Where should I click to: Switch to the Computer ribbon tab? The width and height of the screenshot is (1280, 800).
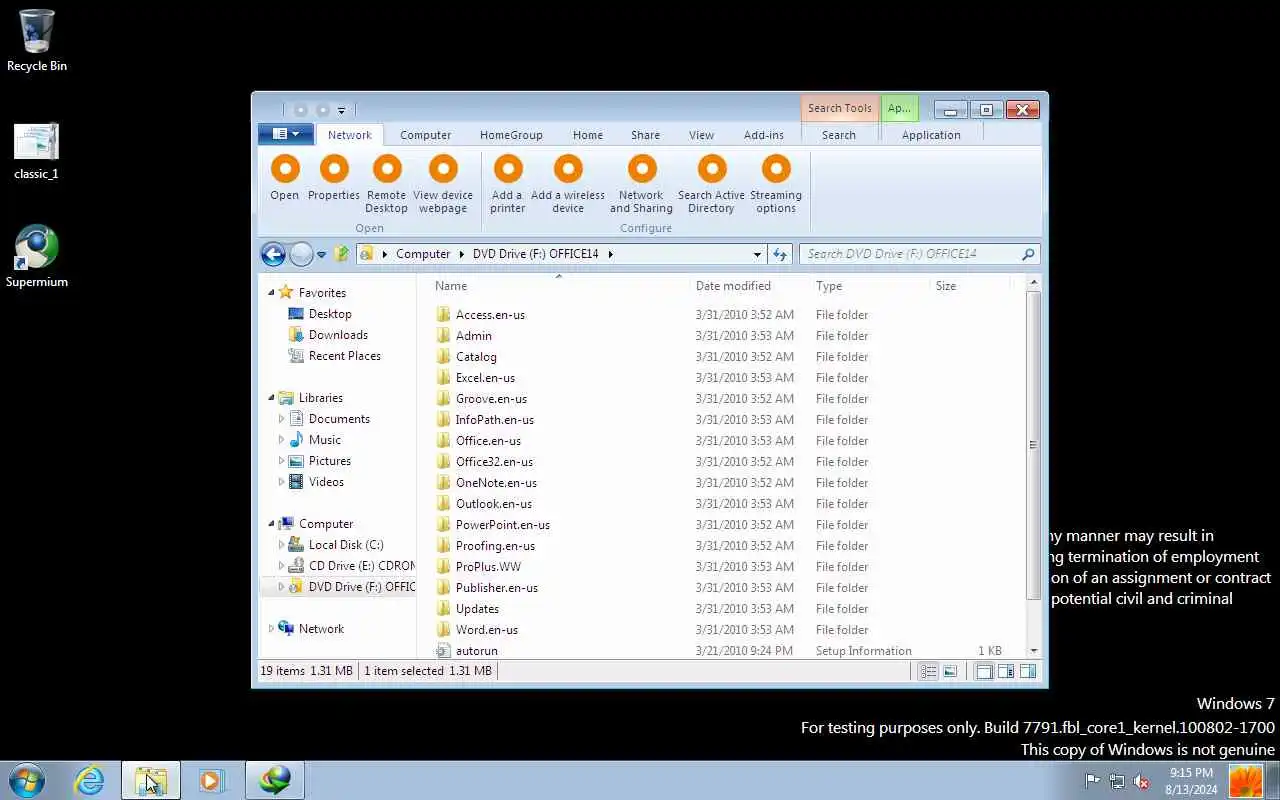click(425, 135)
